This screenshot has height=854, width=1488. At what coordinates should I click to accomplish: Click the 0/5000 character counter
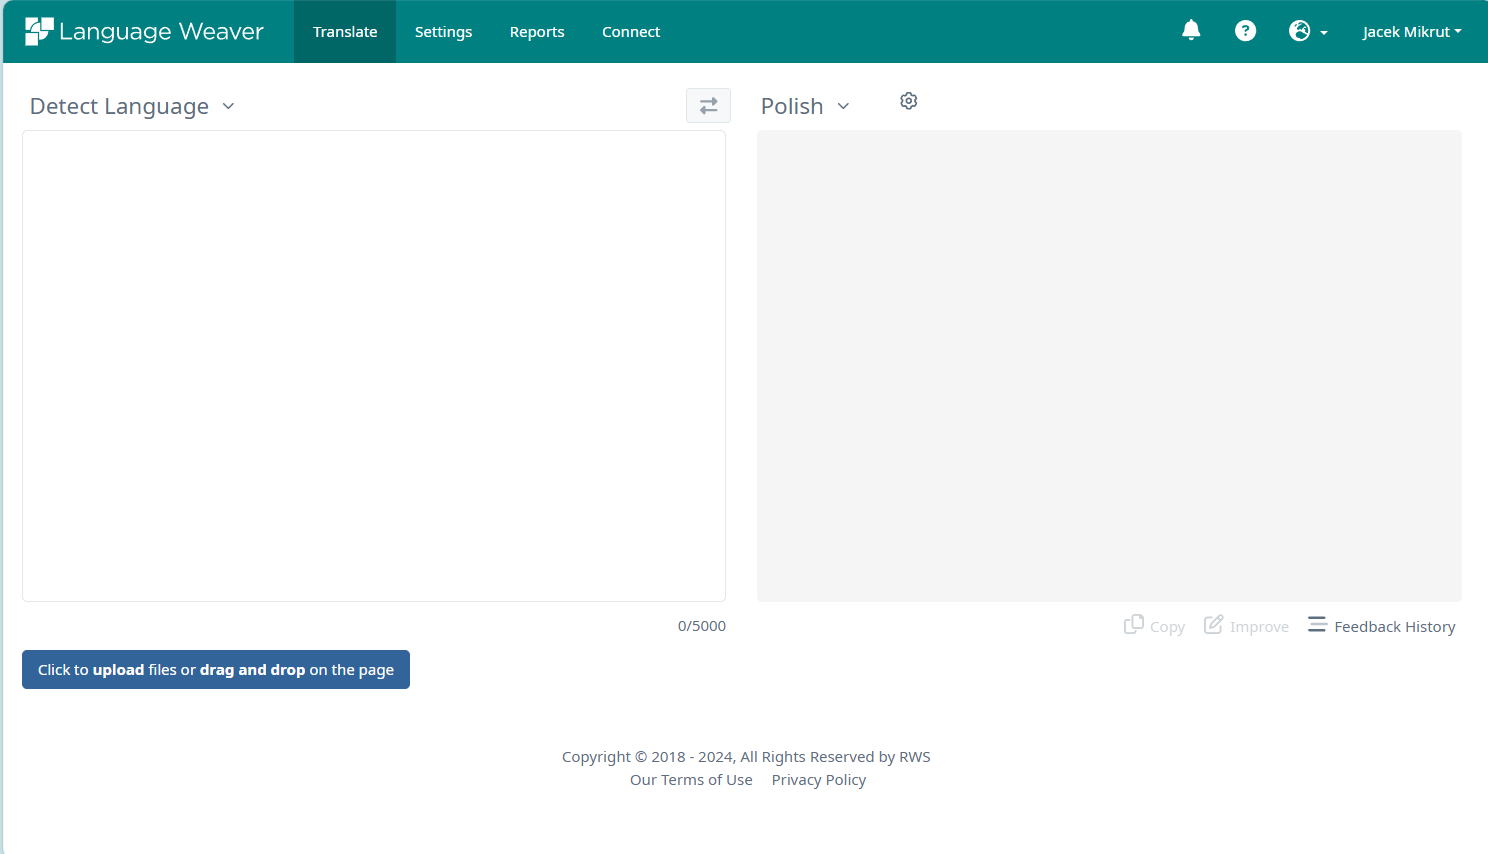pyautogui.click(x=702, y=626)
